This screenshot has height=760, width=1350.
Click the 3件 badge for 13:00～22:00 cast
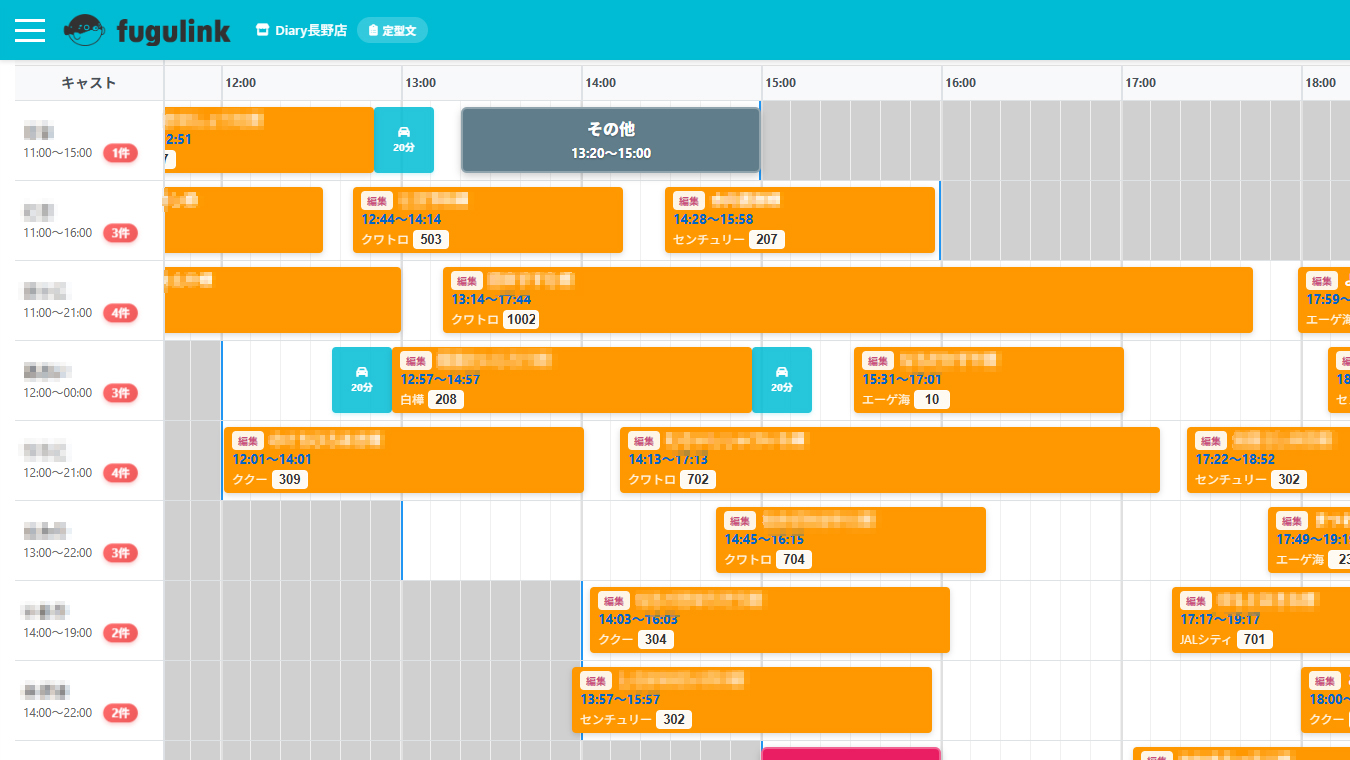tap(120, 553)
